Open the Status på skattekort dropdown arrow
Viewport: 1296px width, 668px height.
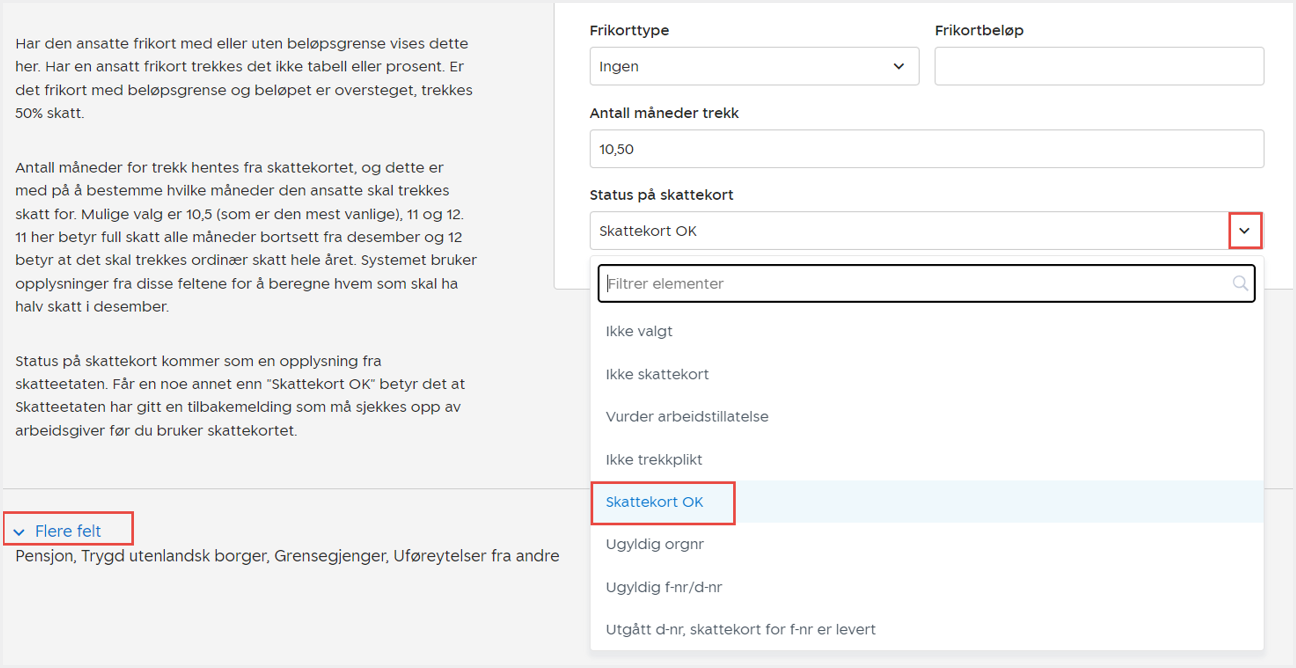pos(1245,231)
